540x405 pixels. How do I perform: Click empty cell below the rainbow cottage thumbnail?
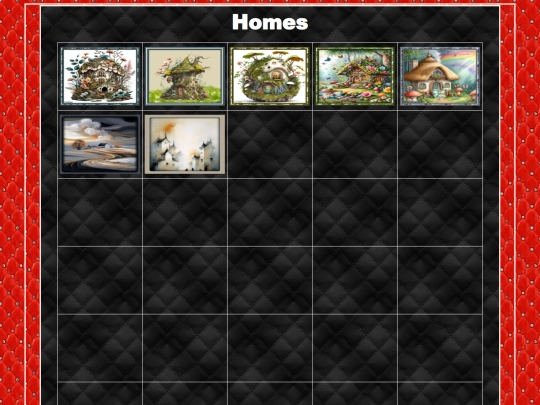click(x=440, y=144)
